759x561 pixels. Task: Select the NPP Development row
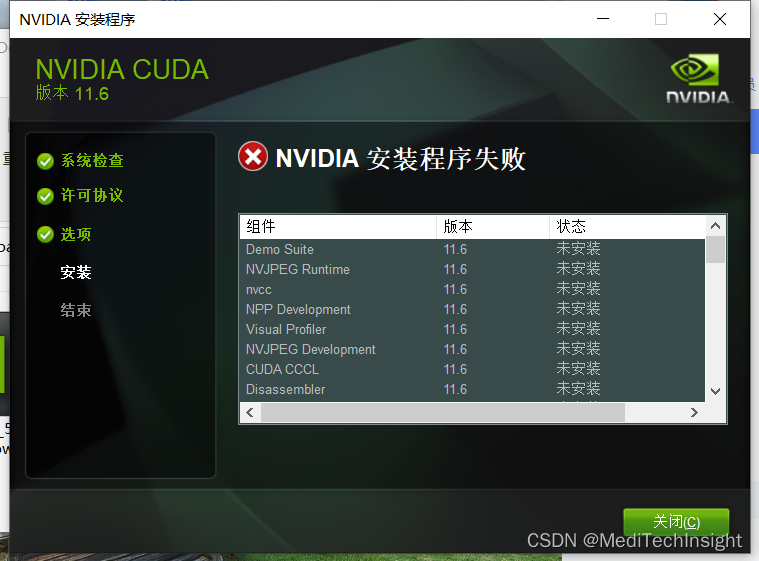tap(472, 309)
